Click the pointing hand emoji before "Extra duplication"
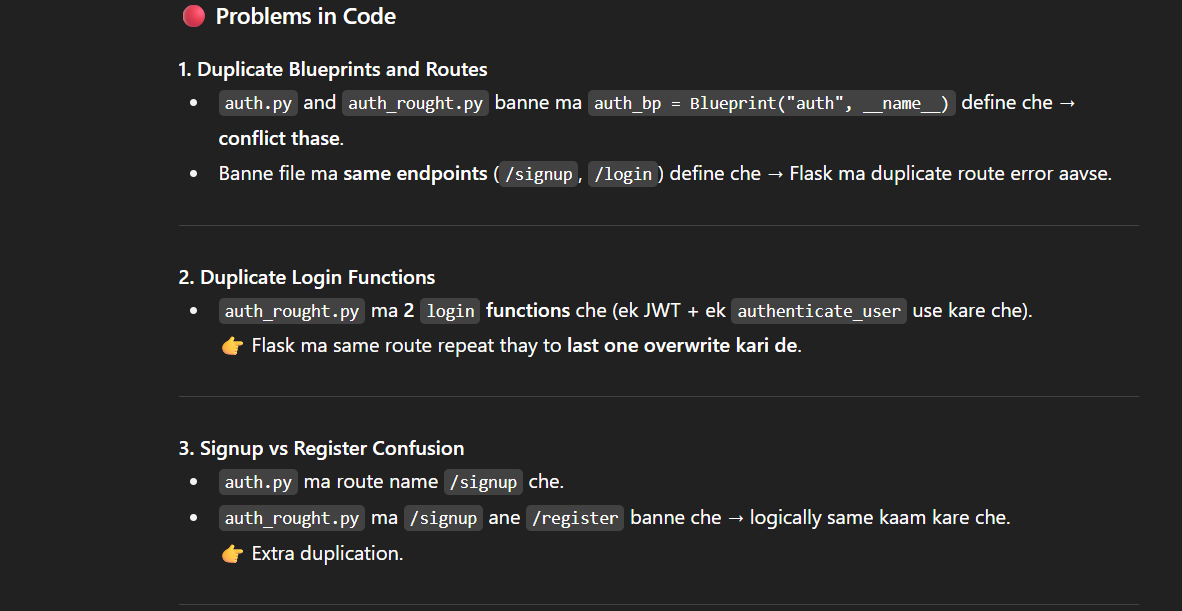This screenshot has height=611, width=1182. click(x=232, y=553)
